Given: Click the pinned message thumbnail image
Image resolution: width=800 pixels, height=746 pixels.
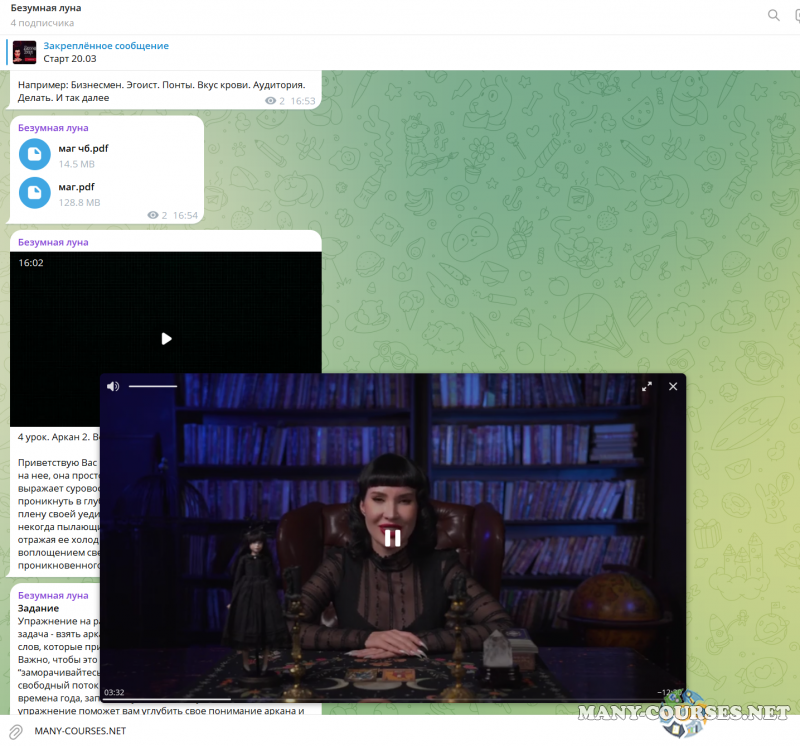Looking at the screenshot, I should point(25,52).
